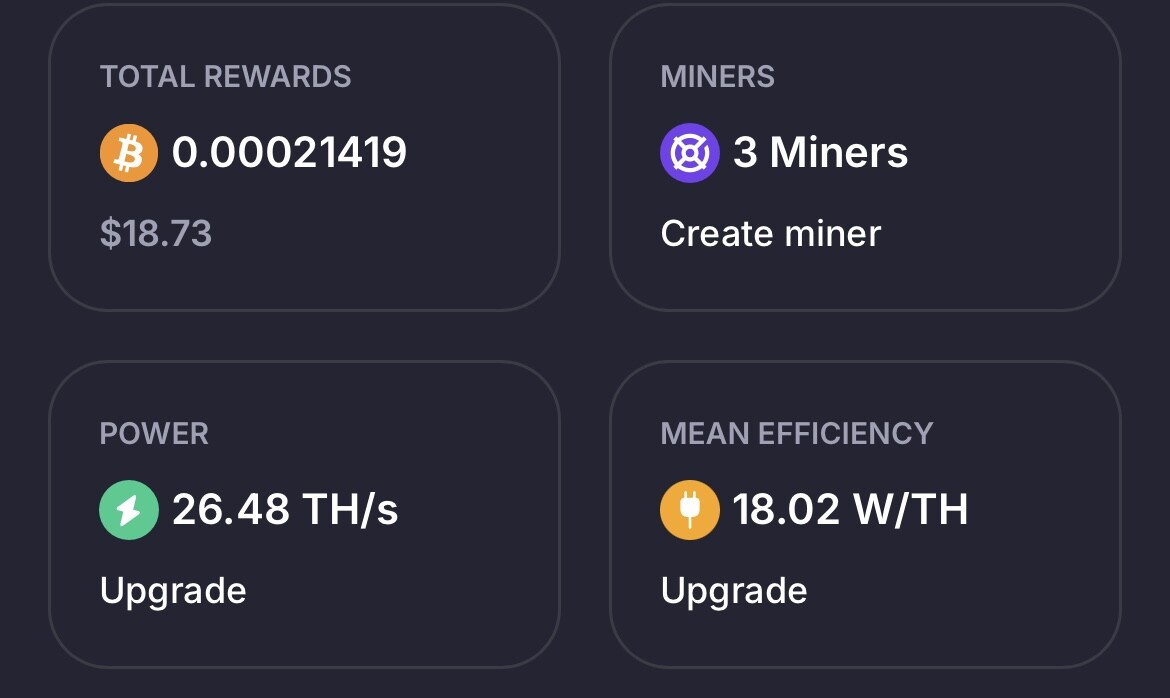The image size is (1170, 698).
Task: Click the 3 Miners count text
Action: (x=821, y=152)
